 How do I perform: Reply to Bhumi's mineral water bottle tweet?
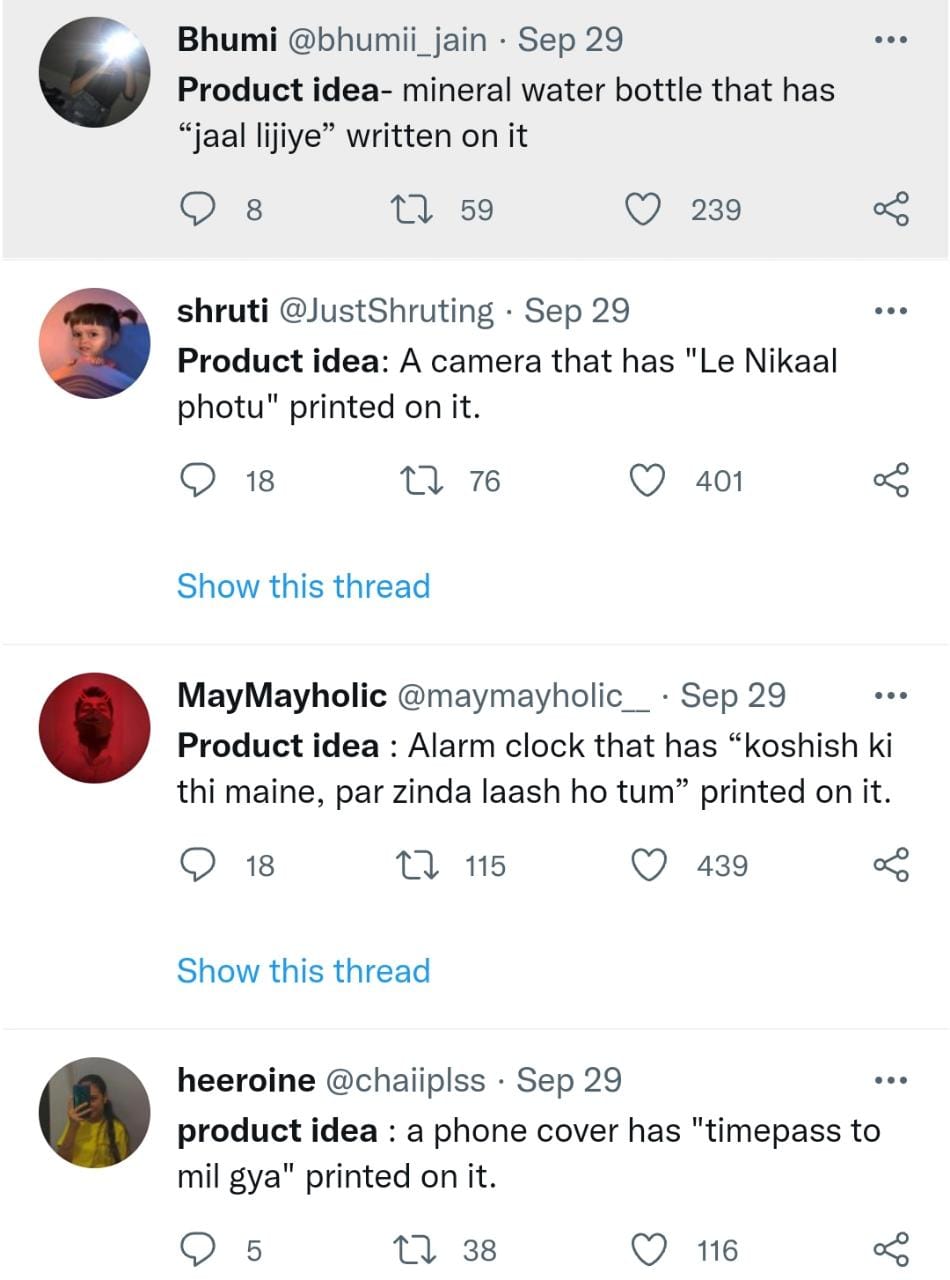tap(197, 210)
